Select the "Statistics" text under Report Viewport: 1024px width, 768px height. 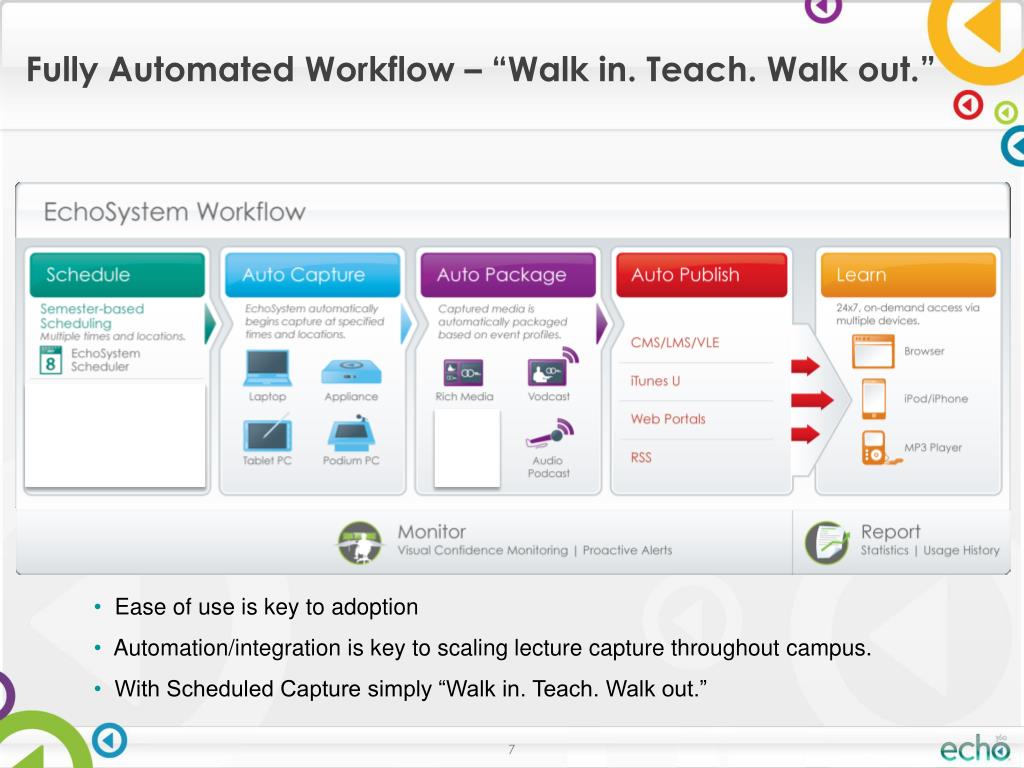coord(884,551)
